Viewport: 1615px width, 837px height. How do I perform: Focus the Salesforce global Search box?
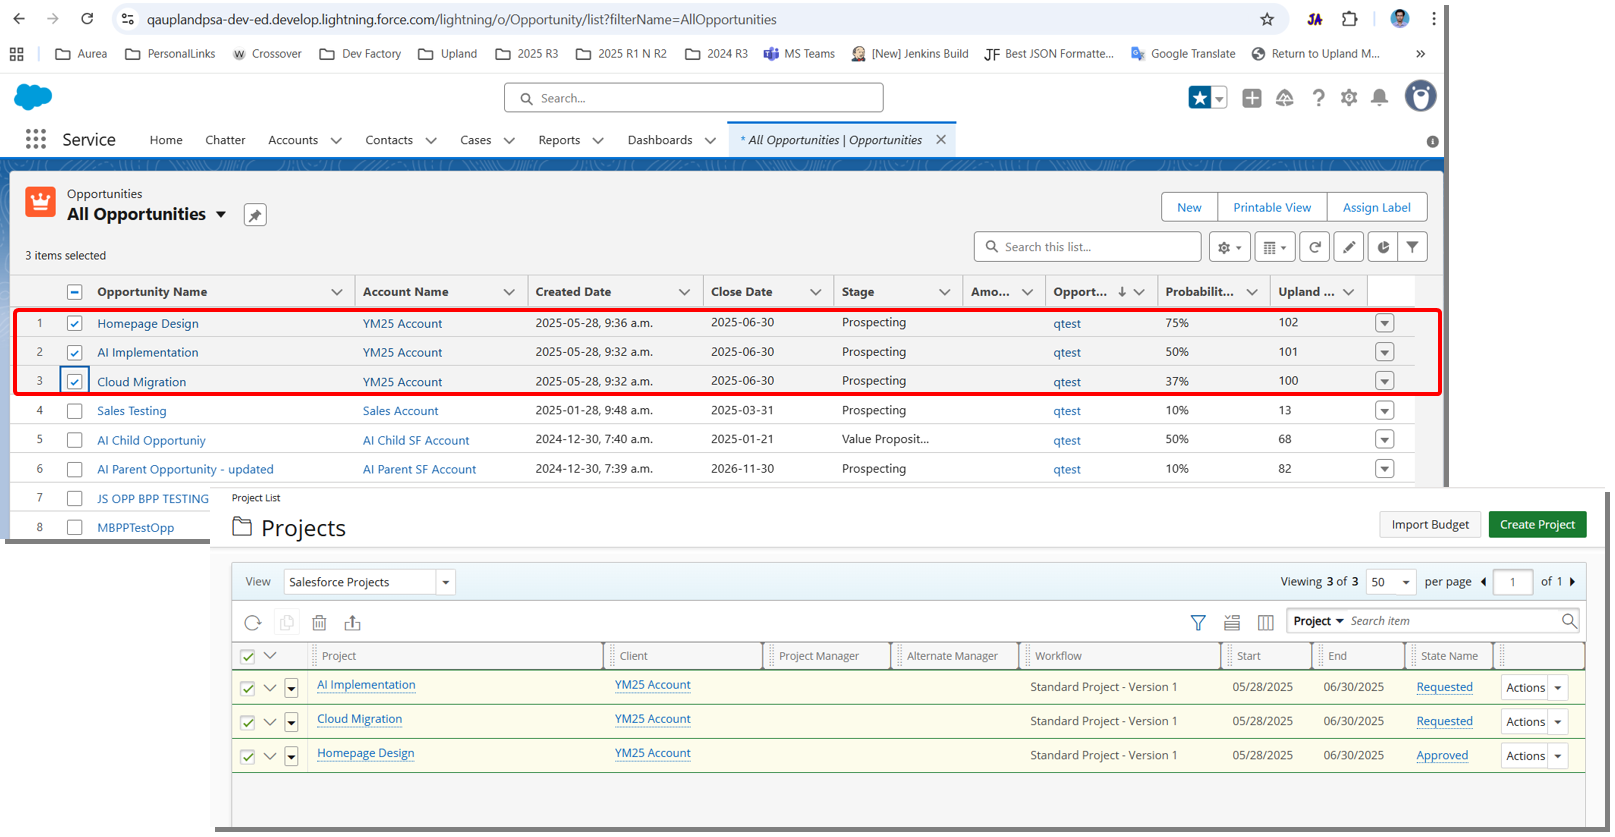click(x=694, y=98)
